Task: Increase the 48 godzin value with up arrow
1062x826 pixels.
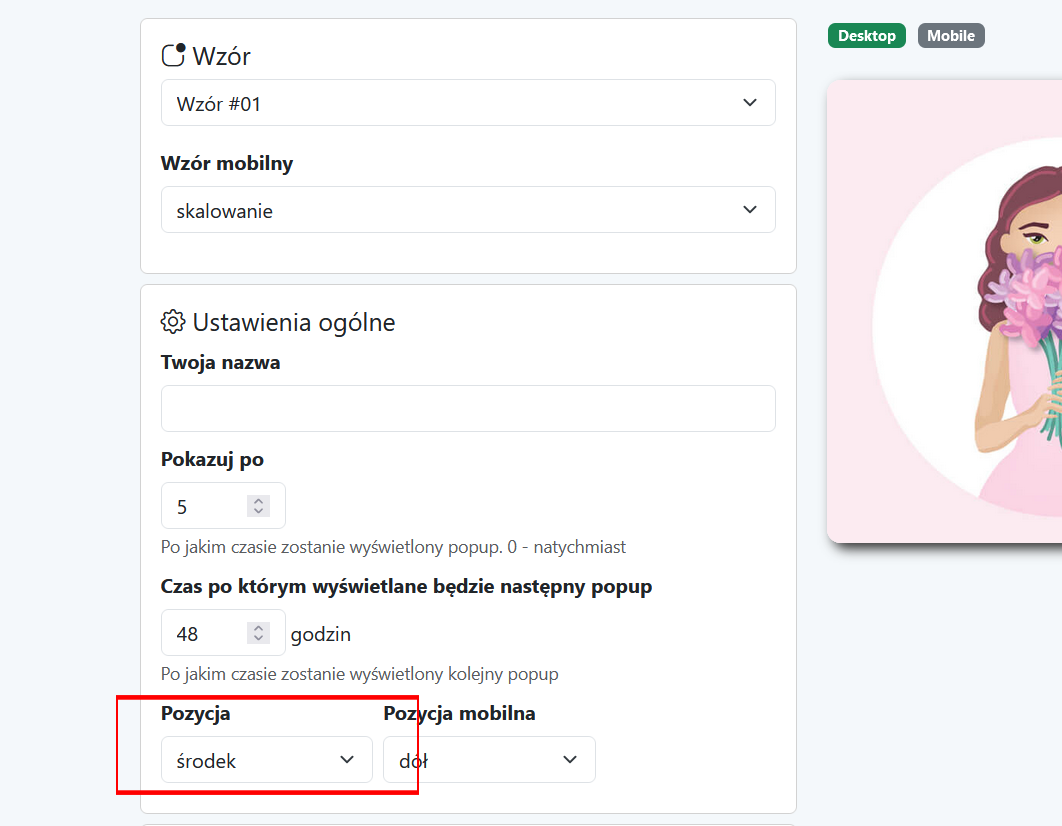Action: coord(258,628)
